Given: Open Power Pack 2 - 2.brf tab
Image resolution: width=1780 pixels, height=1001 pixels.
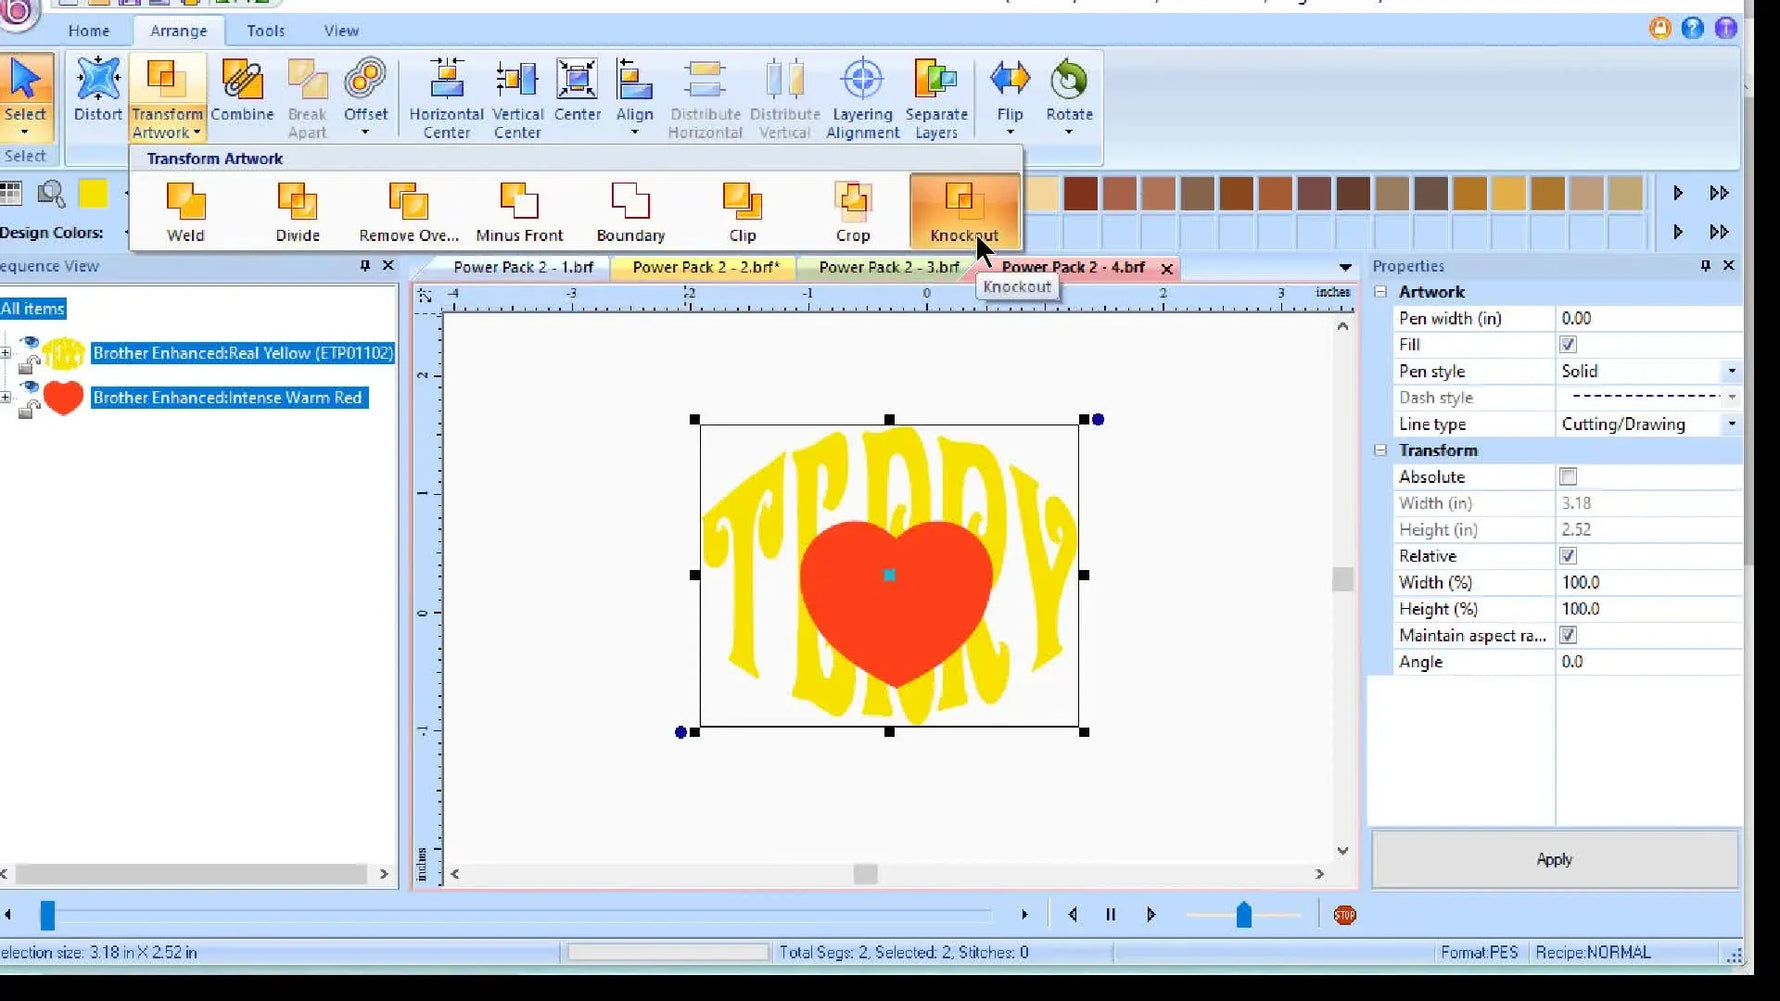Looking at the screenshot, I should coord(705,267).
